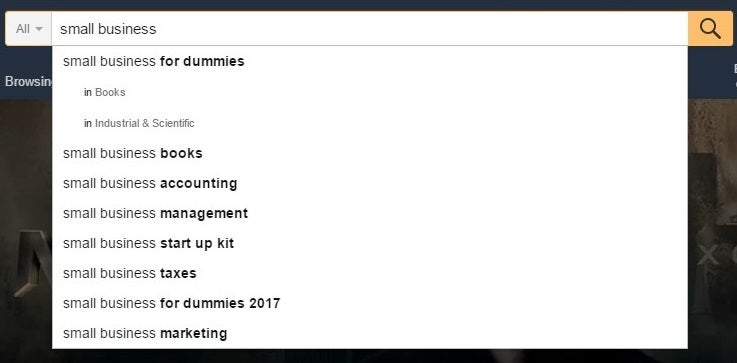Select small business marketing suggestion
Viewport: 737px width, 363px height.
pyautogui.click(x=370, y=333)
